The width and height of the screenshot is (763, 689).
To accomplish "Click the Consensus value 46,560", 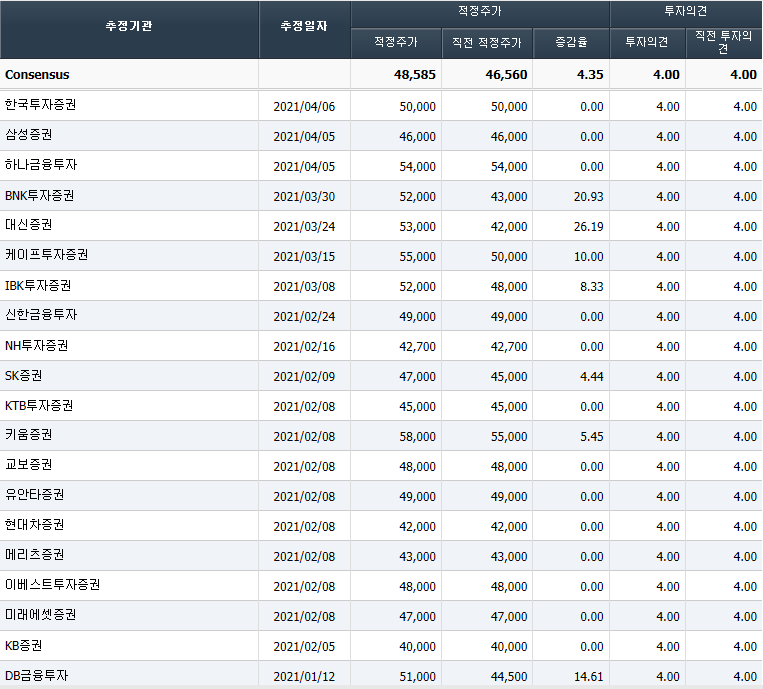I will tap(506, 74).
